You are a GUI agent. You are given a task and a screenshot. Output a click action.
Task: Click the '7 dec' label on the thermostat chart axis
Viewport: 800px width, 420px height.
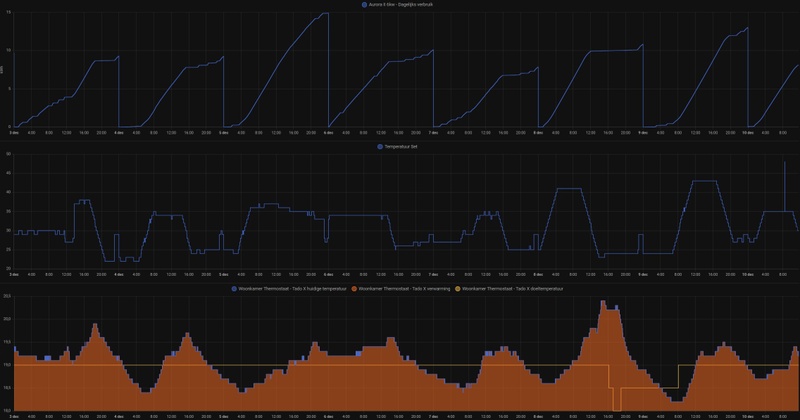coord(433,416)
